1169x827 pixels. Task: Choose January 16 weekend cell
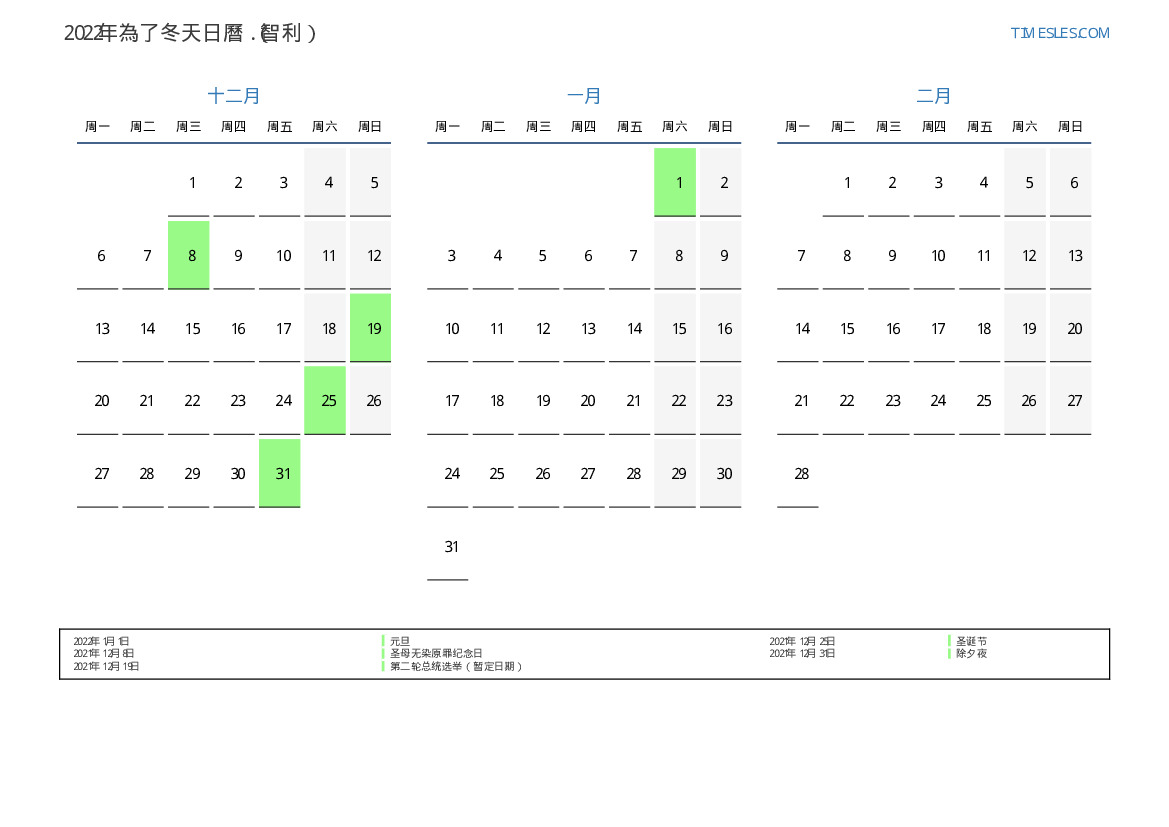[720, 328]
